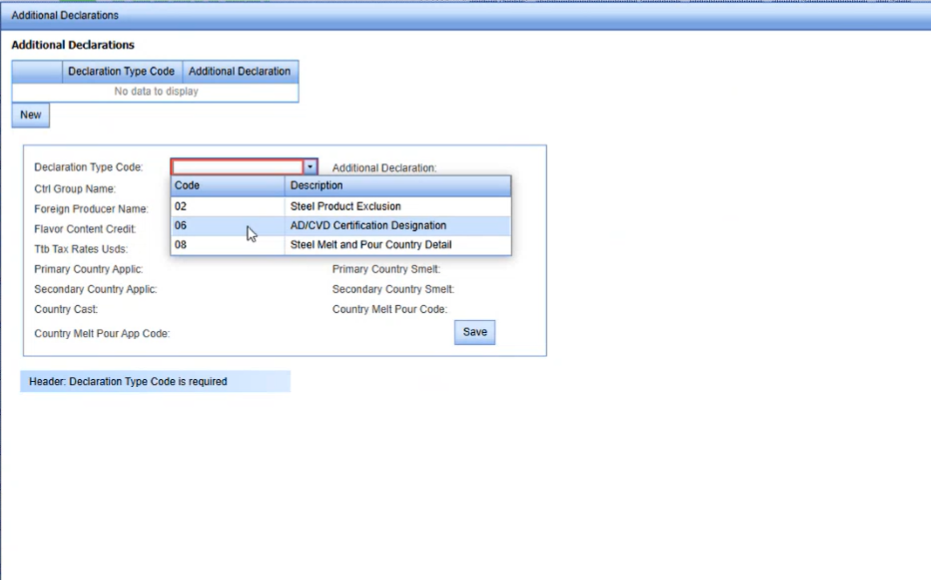Click the Ctrl Group Name label

click(75, 189)
